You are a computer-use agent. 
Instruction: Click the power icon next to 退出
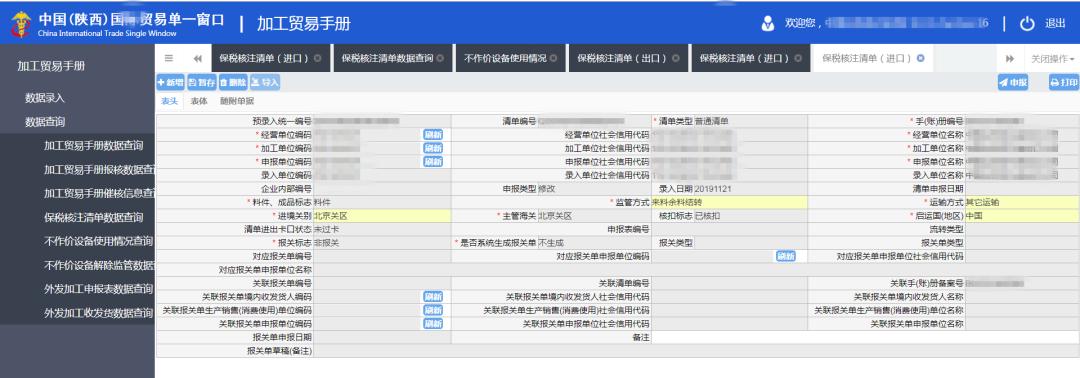point(1027,24)
